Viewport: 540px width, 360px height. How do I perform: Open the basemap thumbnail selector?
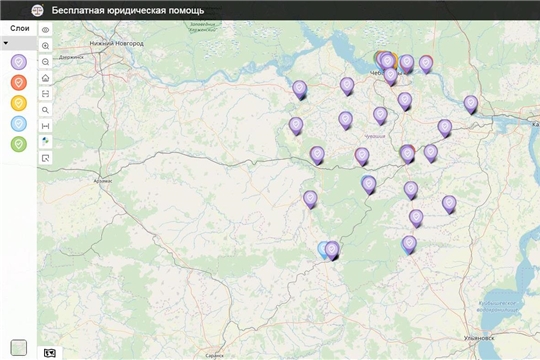pyautogui.click(x=19, y=348)
